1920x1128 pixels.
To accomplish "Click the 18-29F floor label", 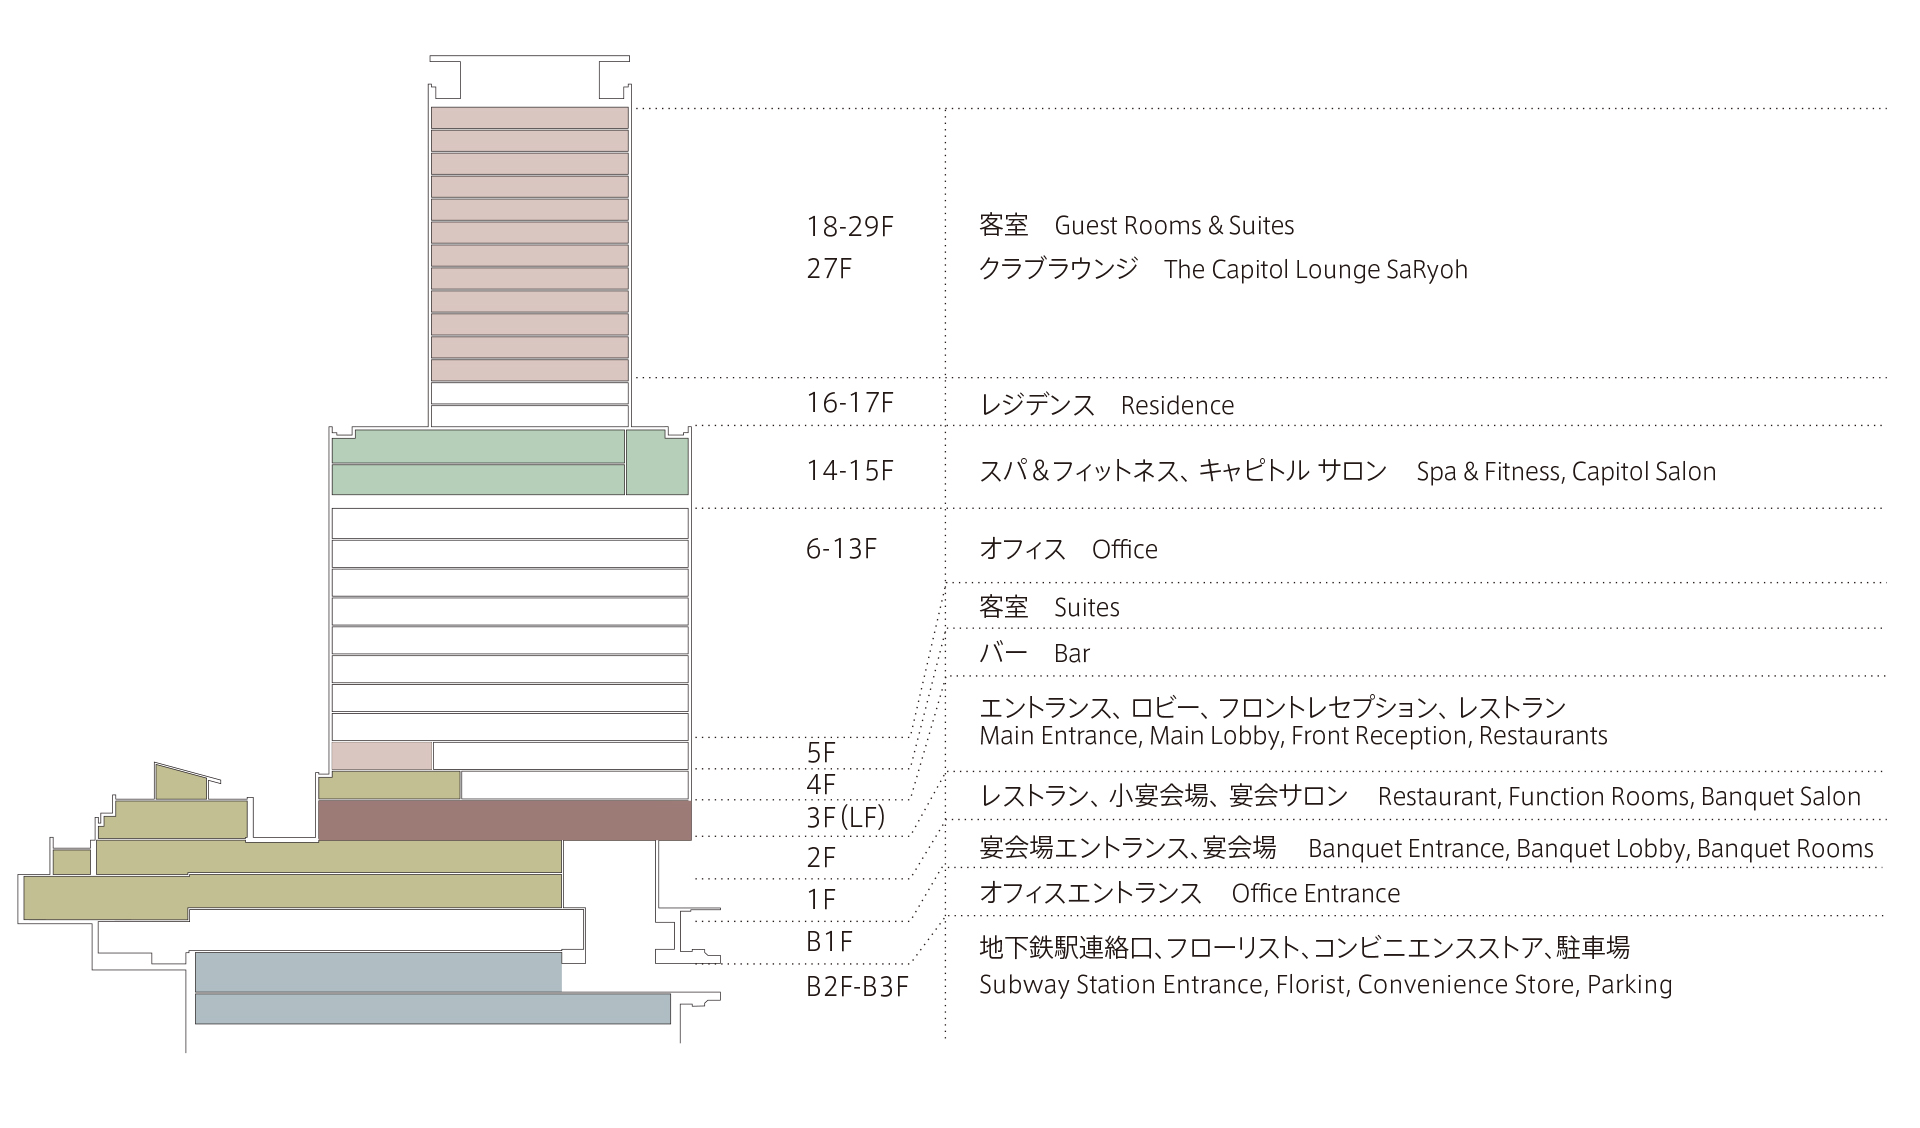I will (x=850, y=227).
